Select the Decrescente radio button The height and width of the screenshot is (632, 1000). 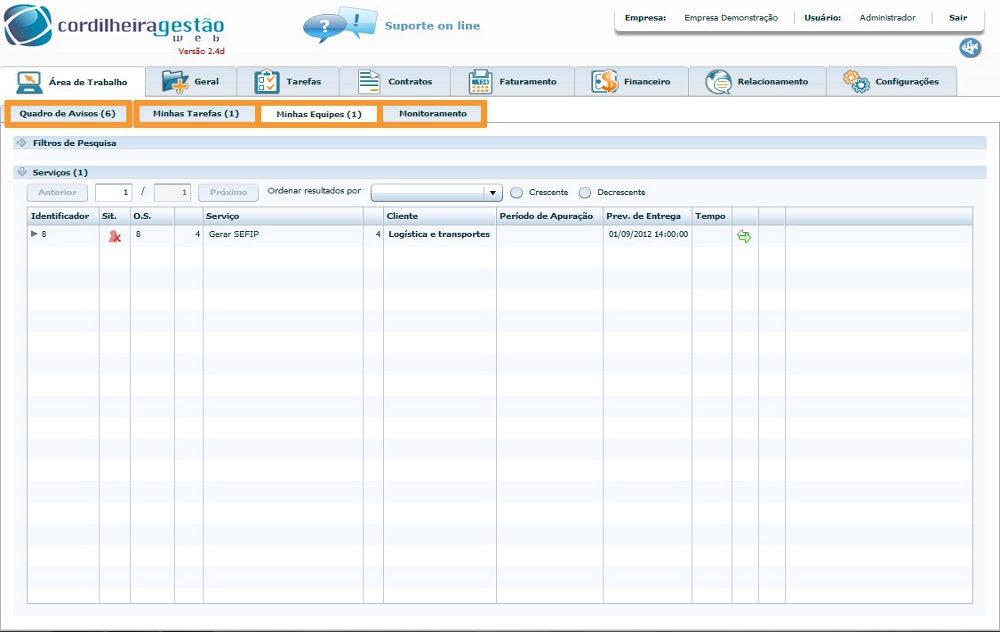585,193
